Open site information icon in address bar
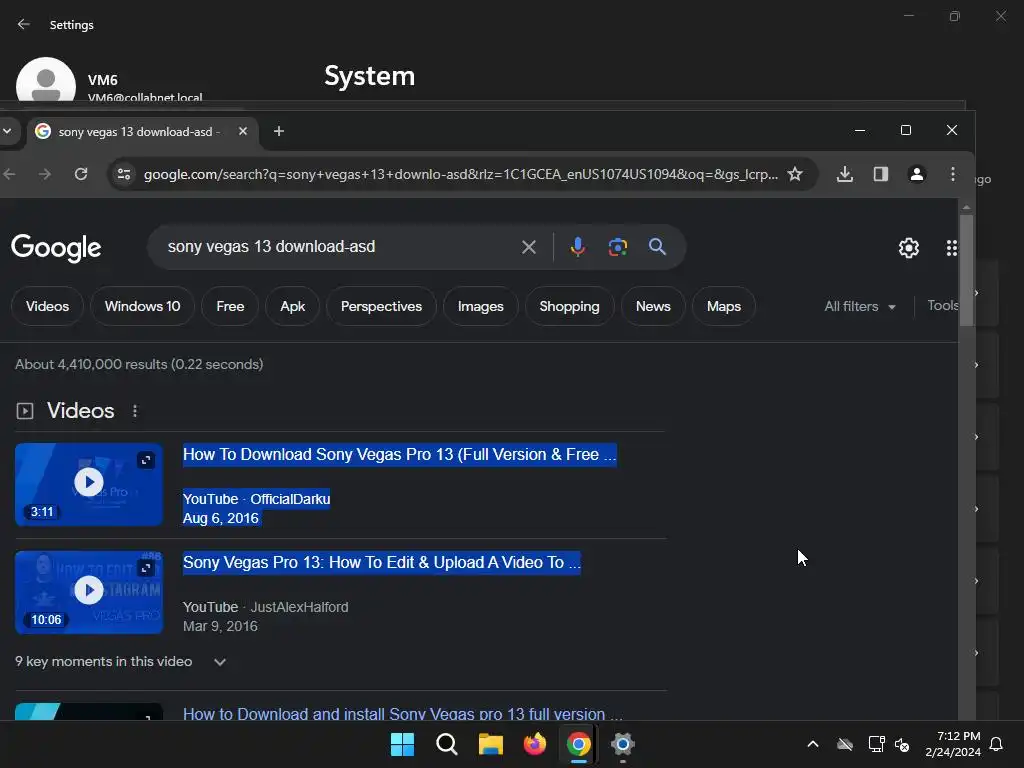 [x=123, y=174]
